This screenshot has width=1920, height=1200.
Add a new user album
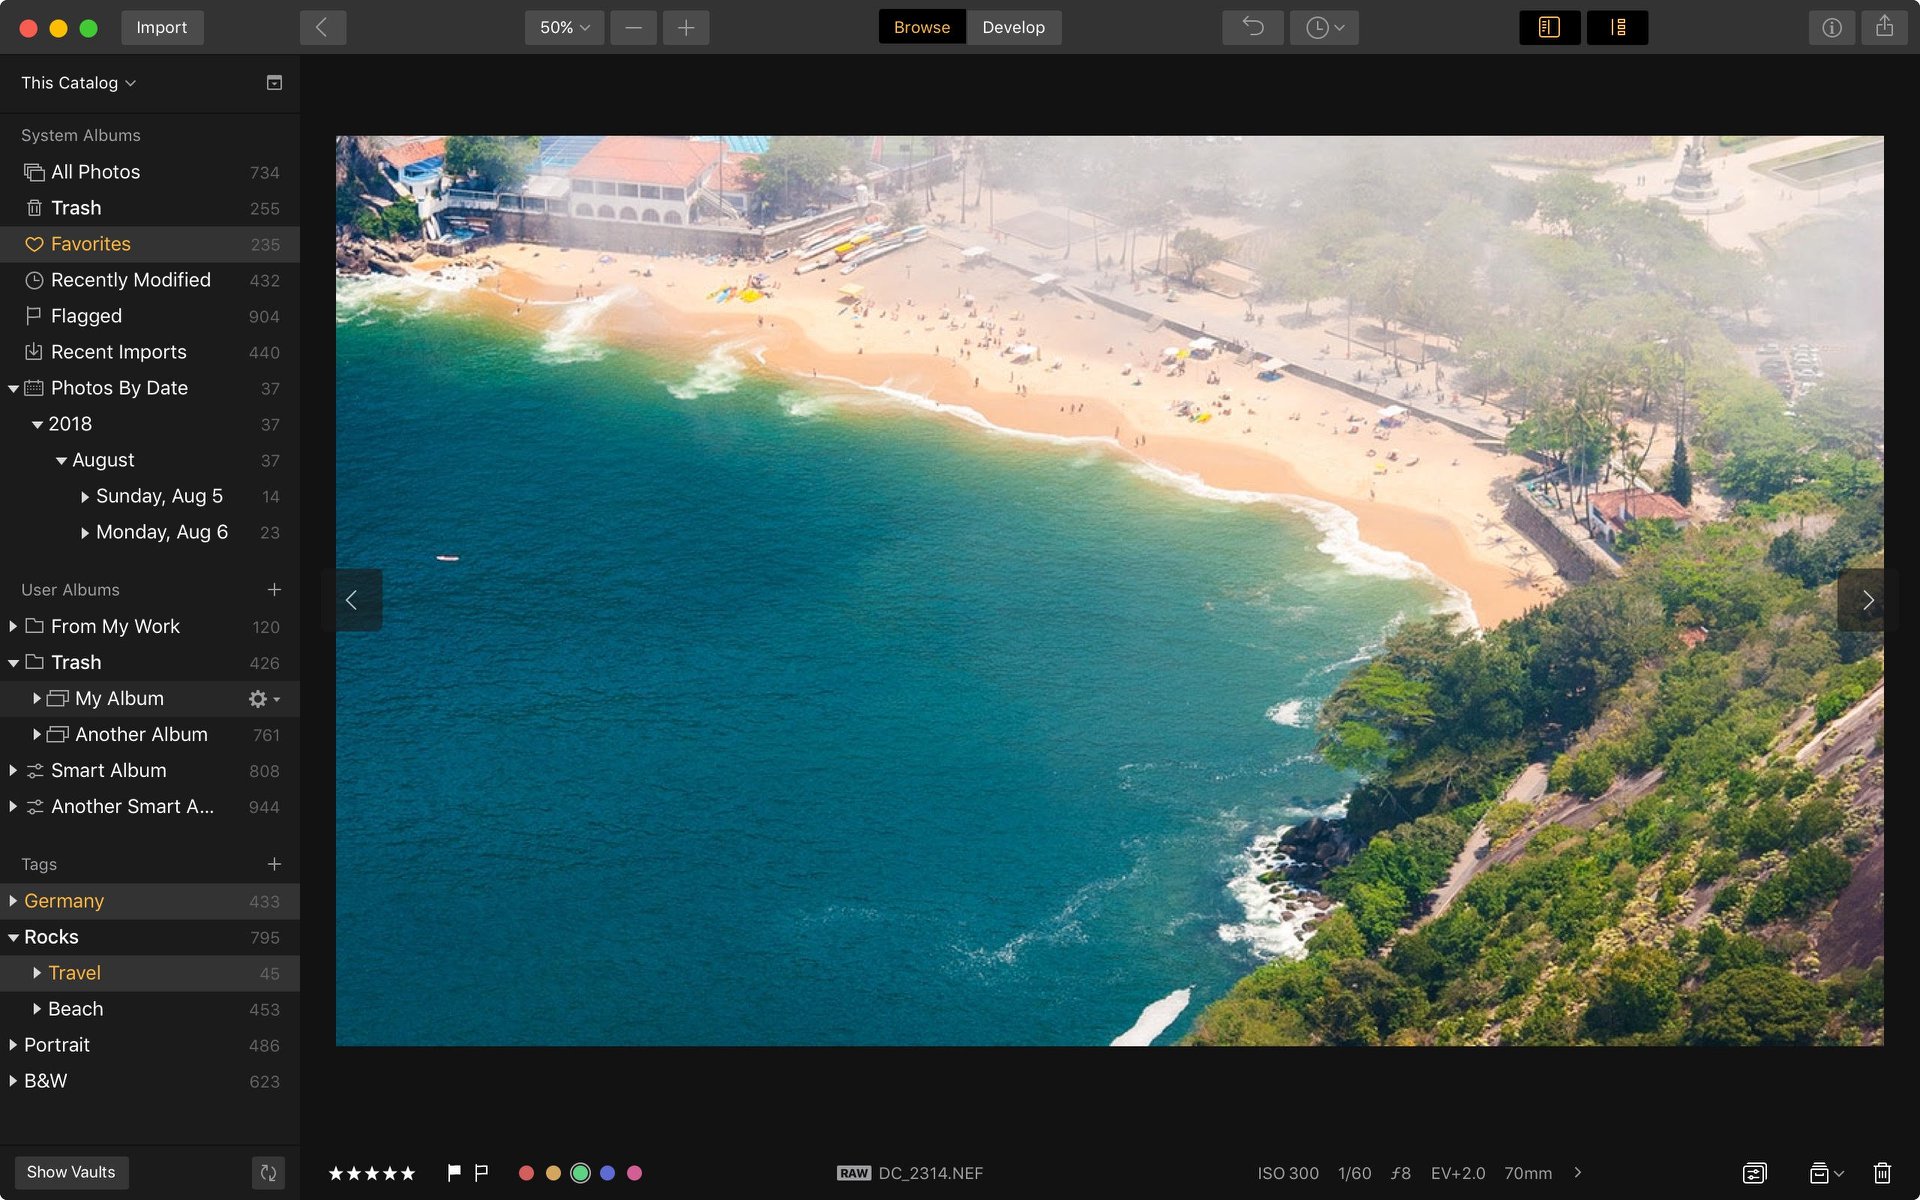tap(274, 590)
